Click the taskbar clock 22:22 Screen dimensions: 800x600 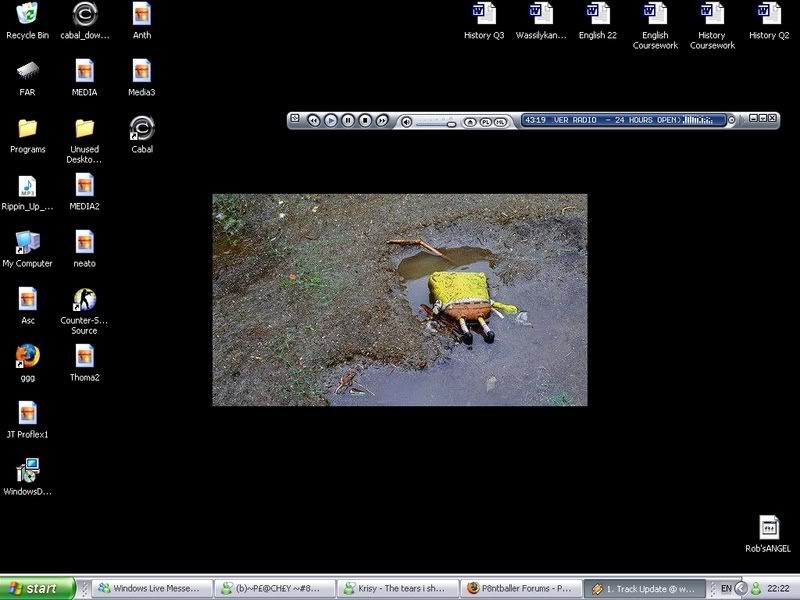pyautogui.click(x=778, y=589)
